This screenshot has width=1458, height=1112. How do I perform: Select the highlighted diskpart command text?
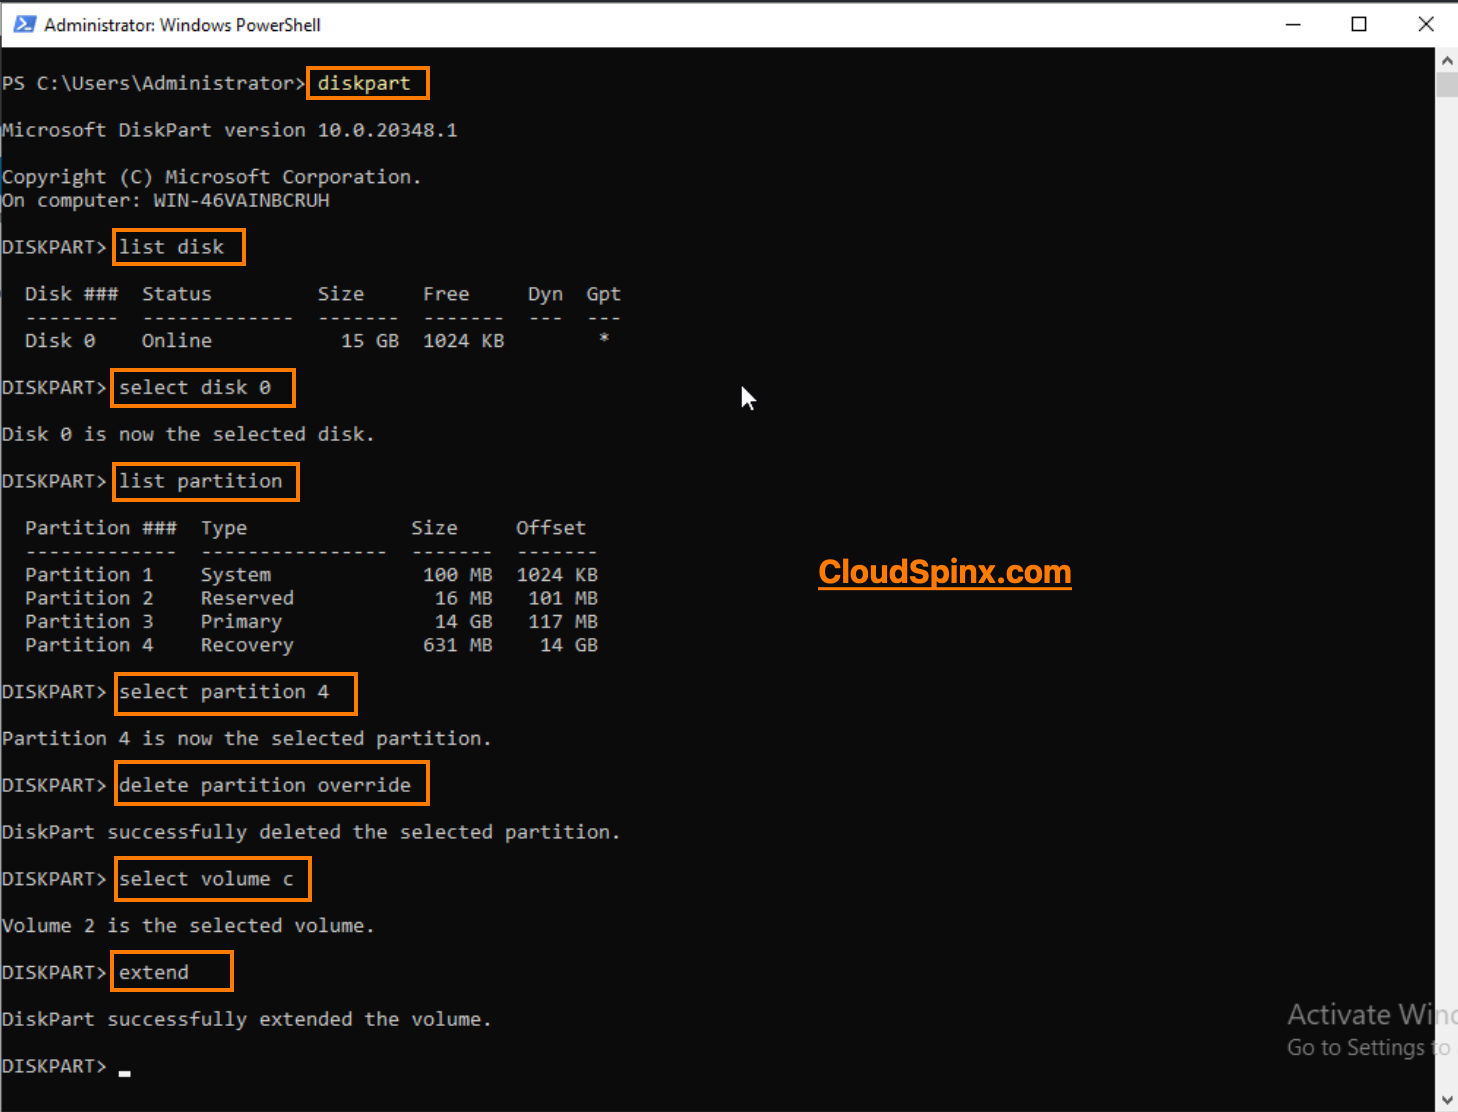pyautogui.click(x=366, y=83)
